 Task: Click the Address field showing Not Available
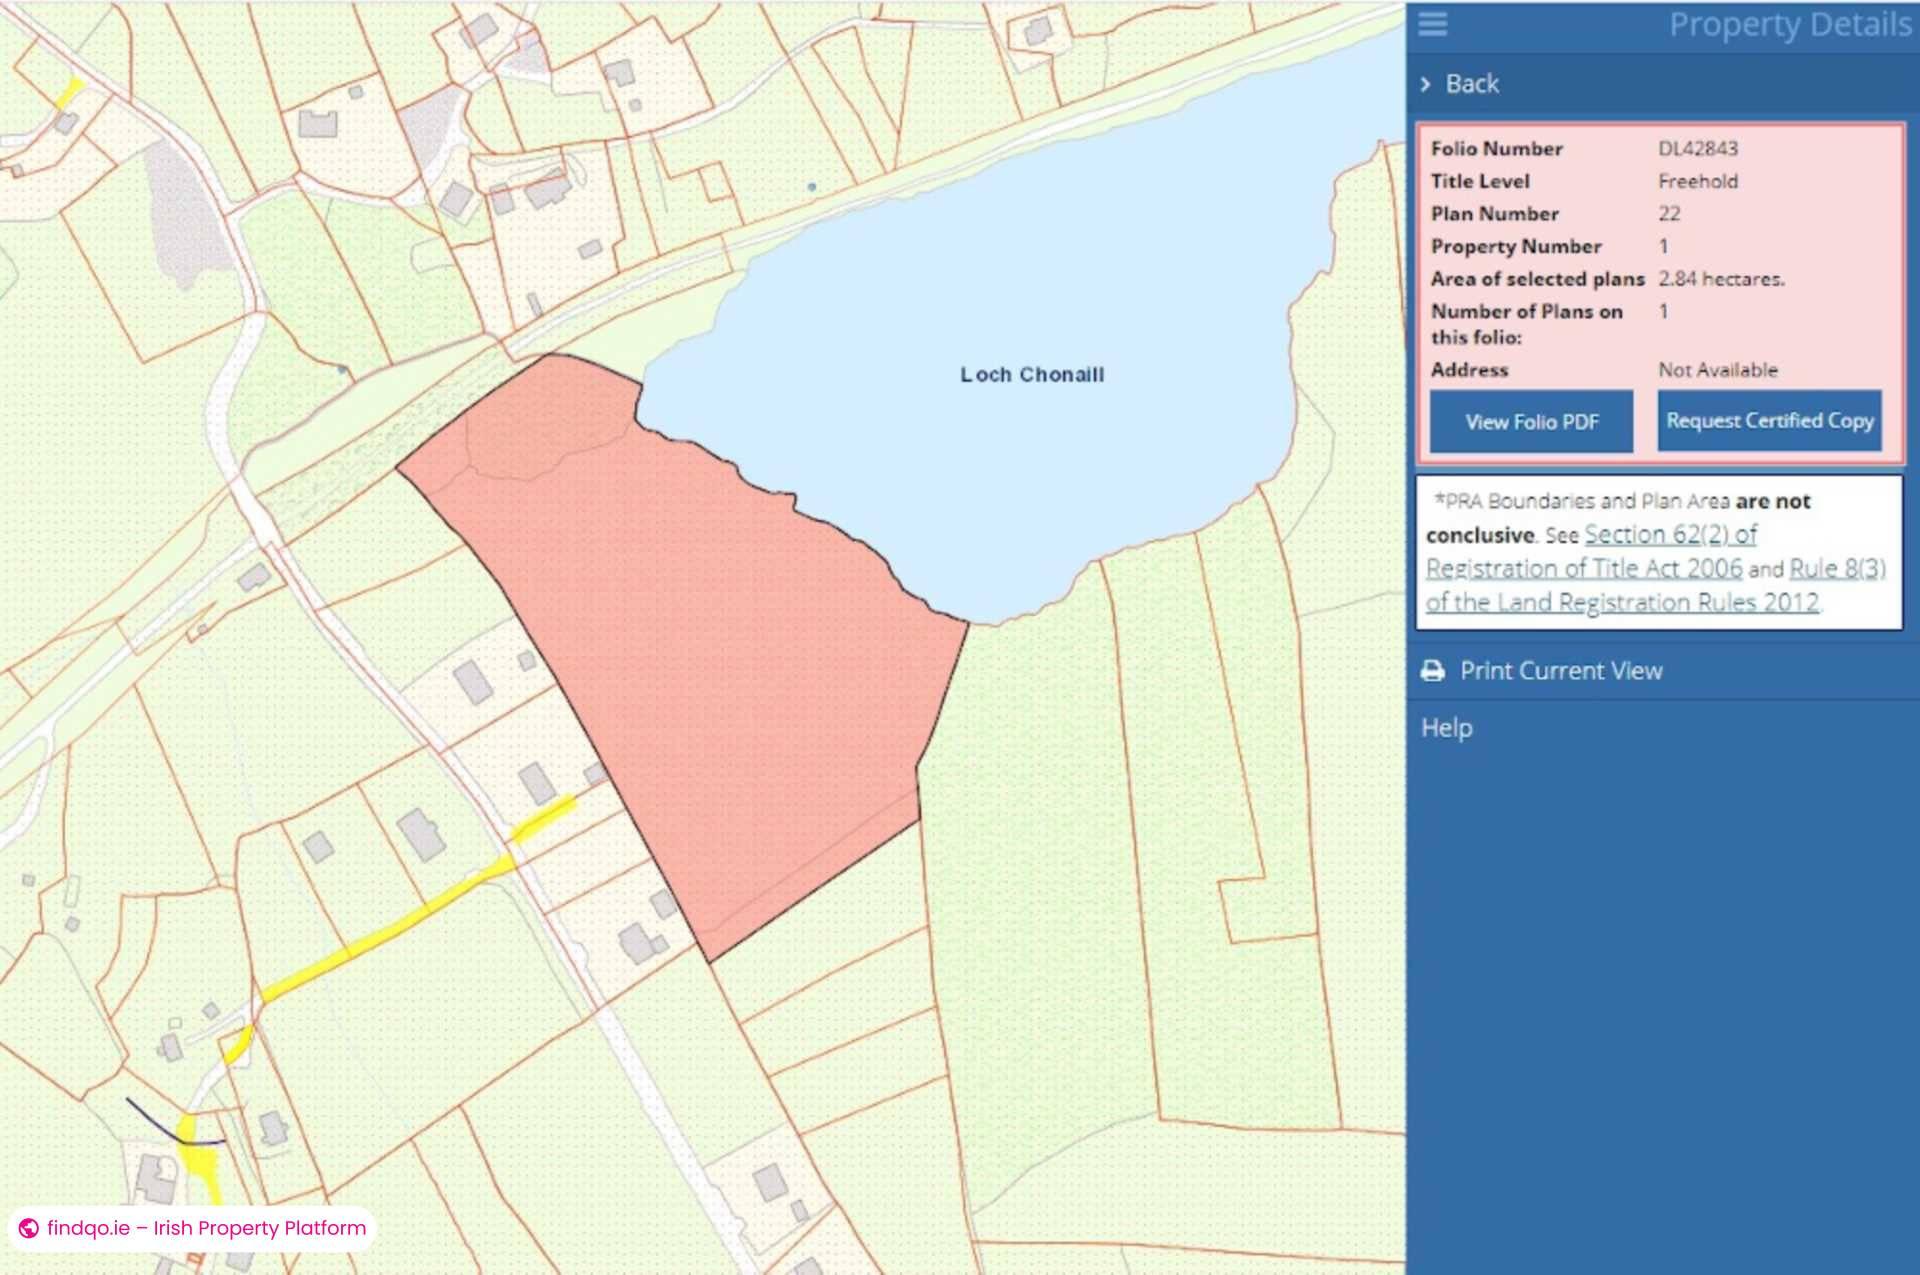pos(1716,369)
